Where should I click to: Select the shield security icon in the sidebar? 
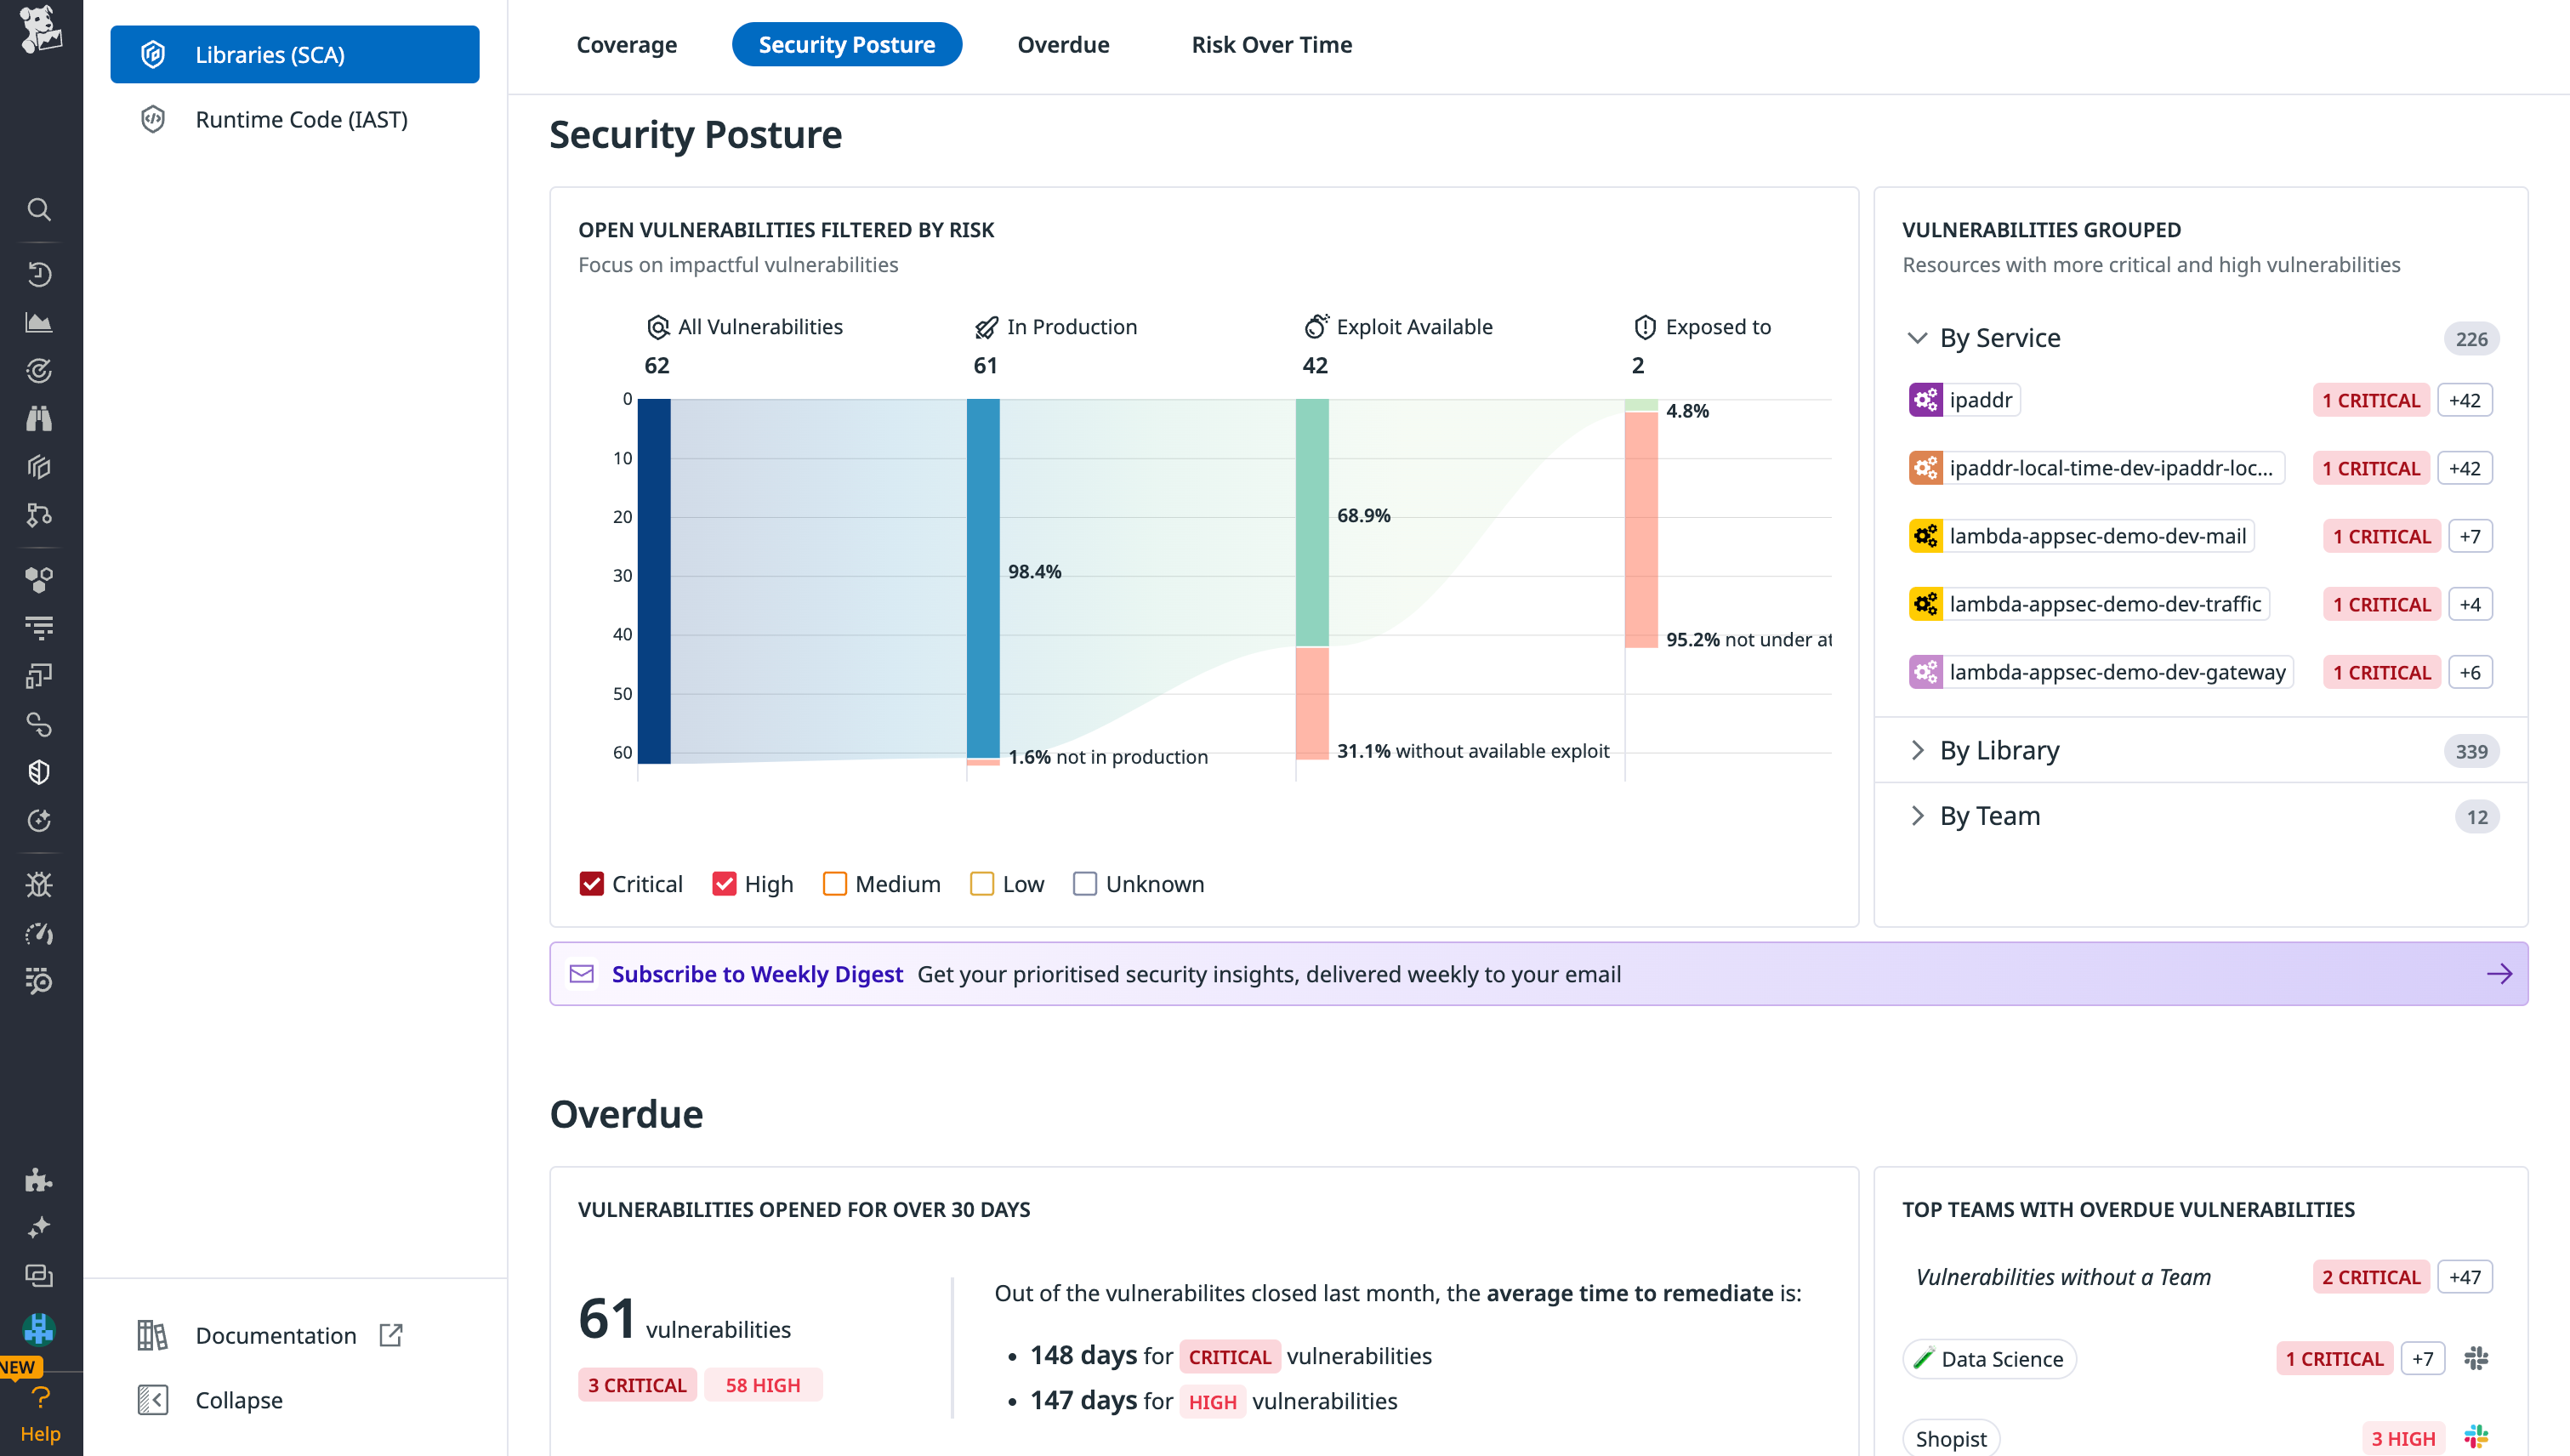click(x=40, y=771)
